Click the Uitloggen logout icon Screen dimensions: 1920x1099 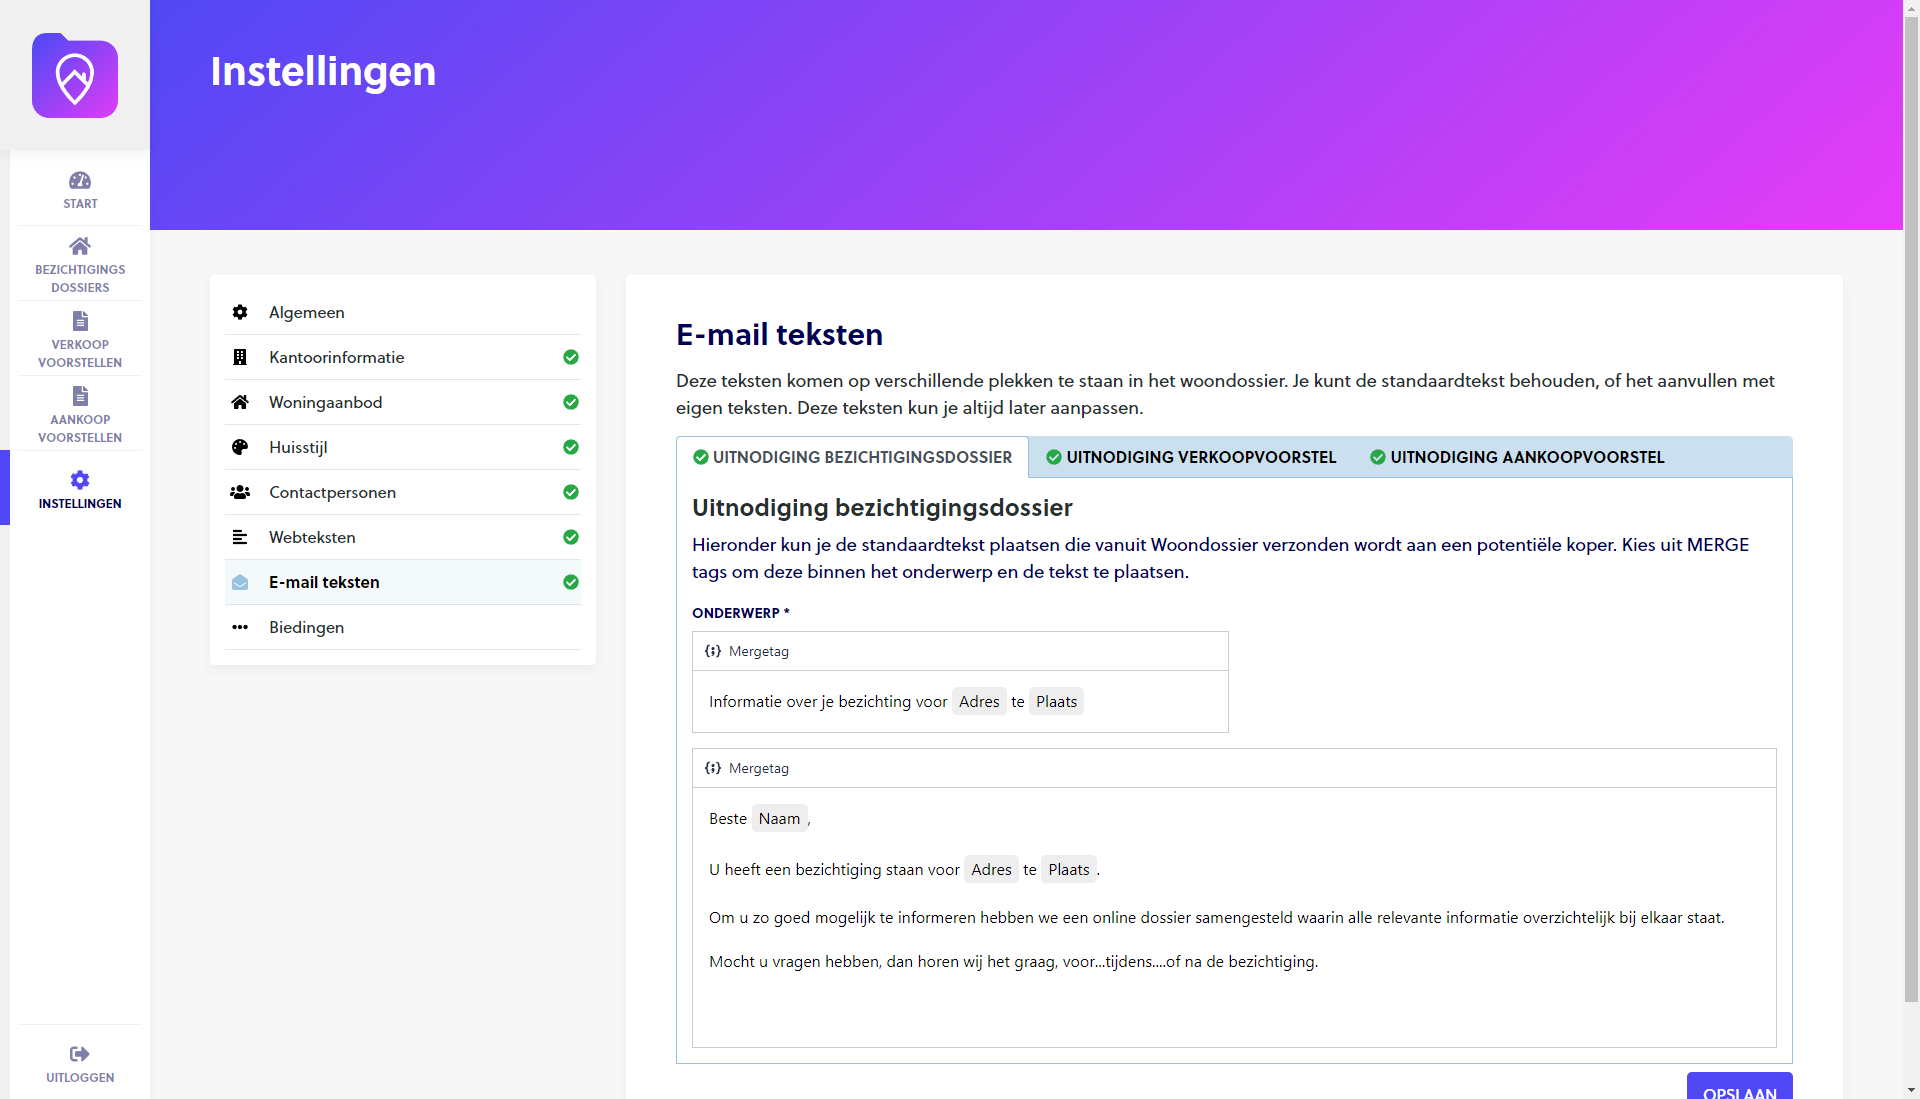(x=80, y=1054)
